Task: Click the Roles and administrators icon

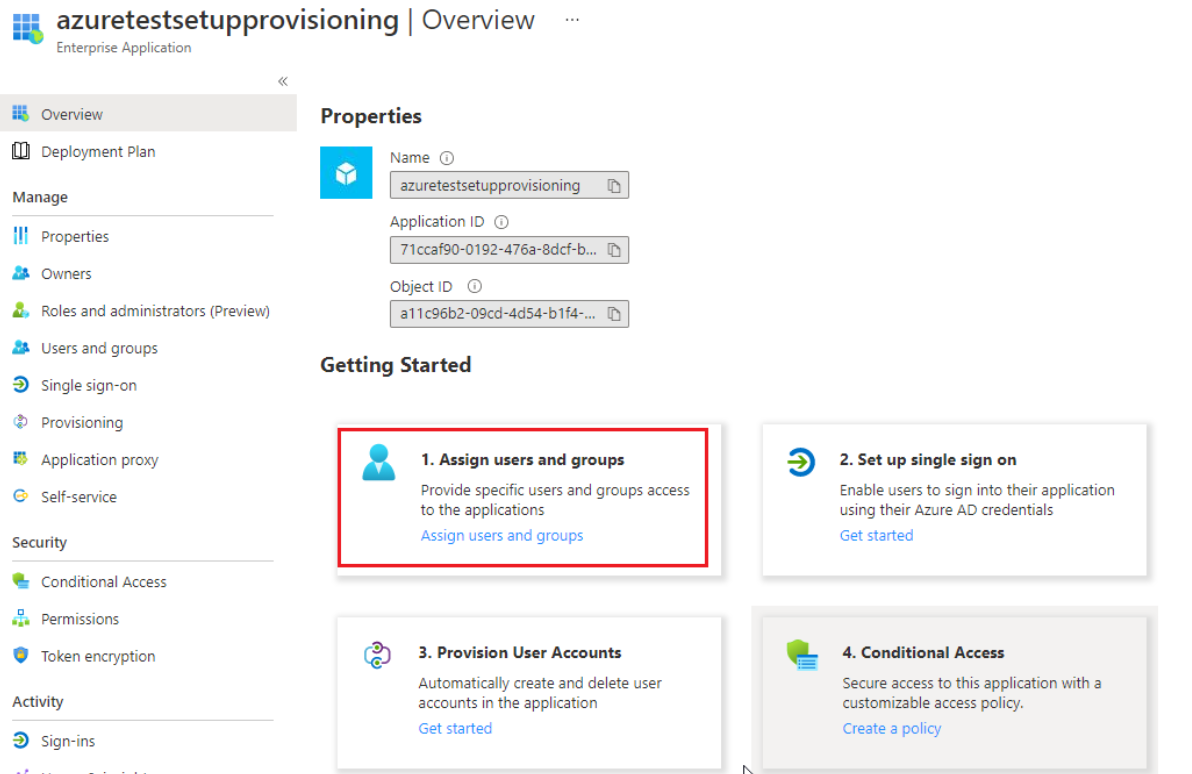Action: 21,310
